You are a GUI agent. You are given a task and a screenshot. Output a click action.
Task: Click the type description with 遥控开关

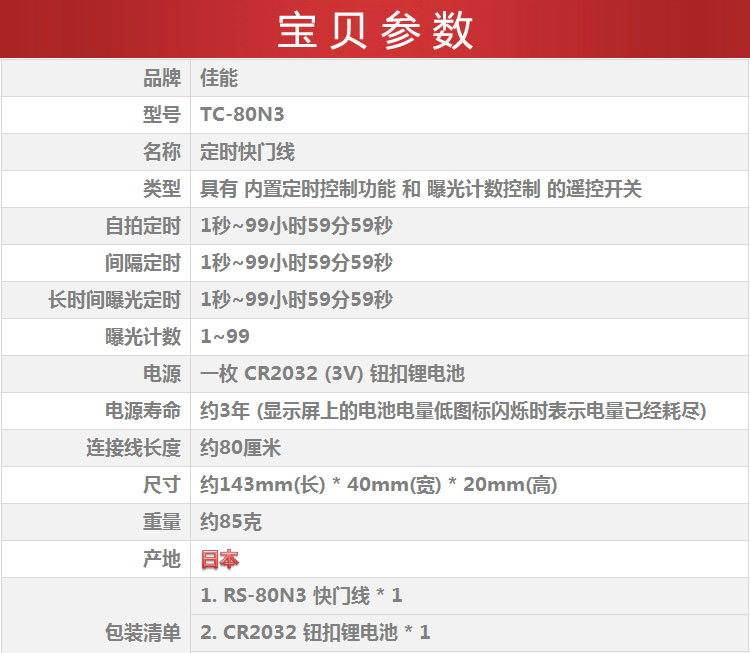[421, 189]
